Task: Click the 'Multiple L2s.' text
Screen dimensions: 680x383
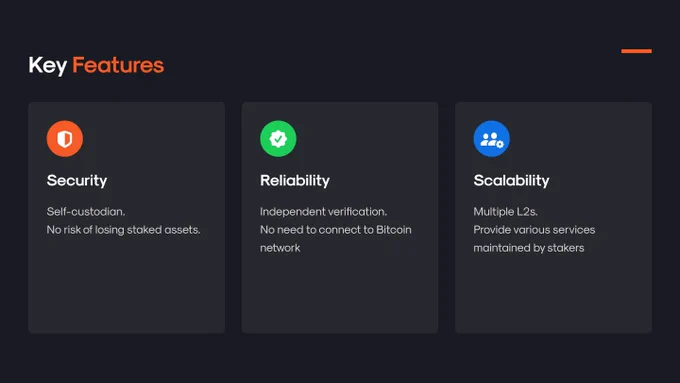Action: point(505,212)
